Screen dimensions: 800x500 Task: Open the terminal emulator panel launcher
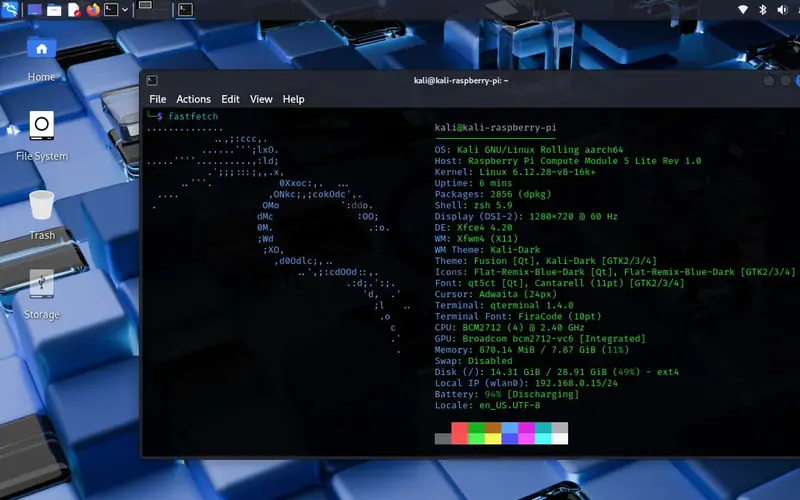pos(111,10)
